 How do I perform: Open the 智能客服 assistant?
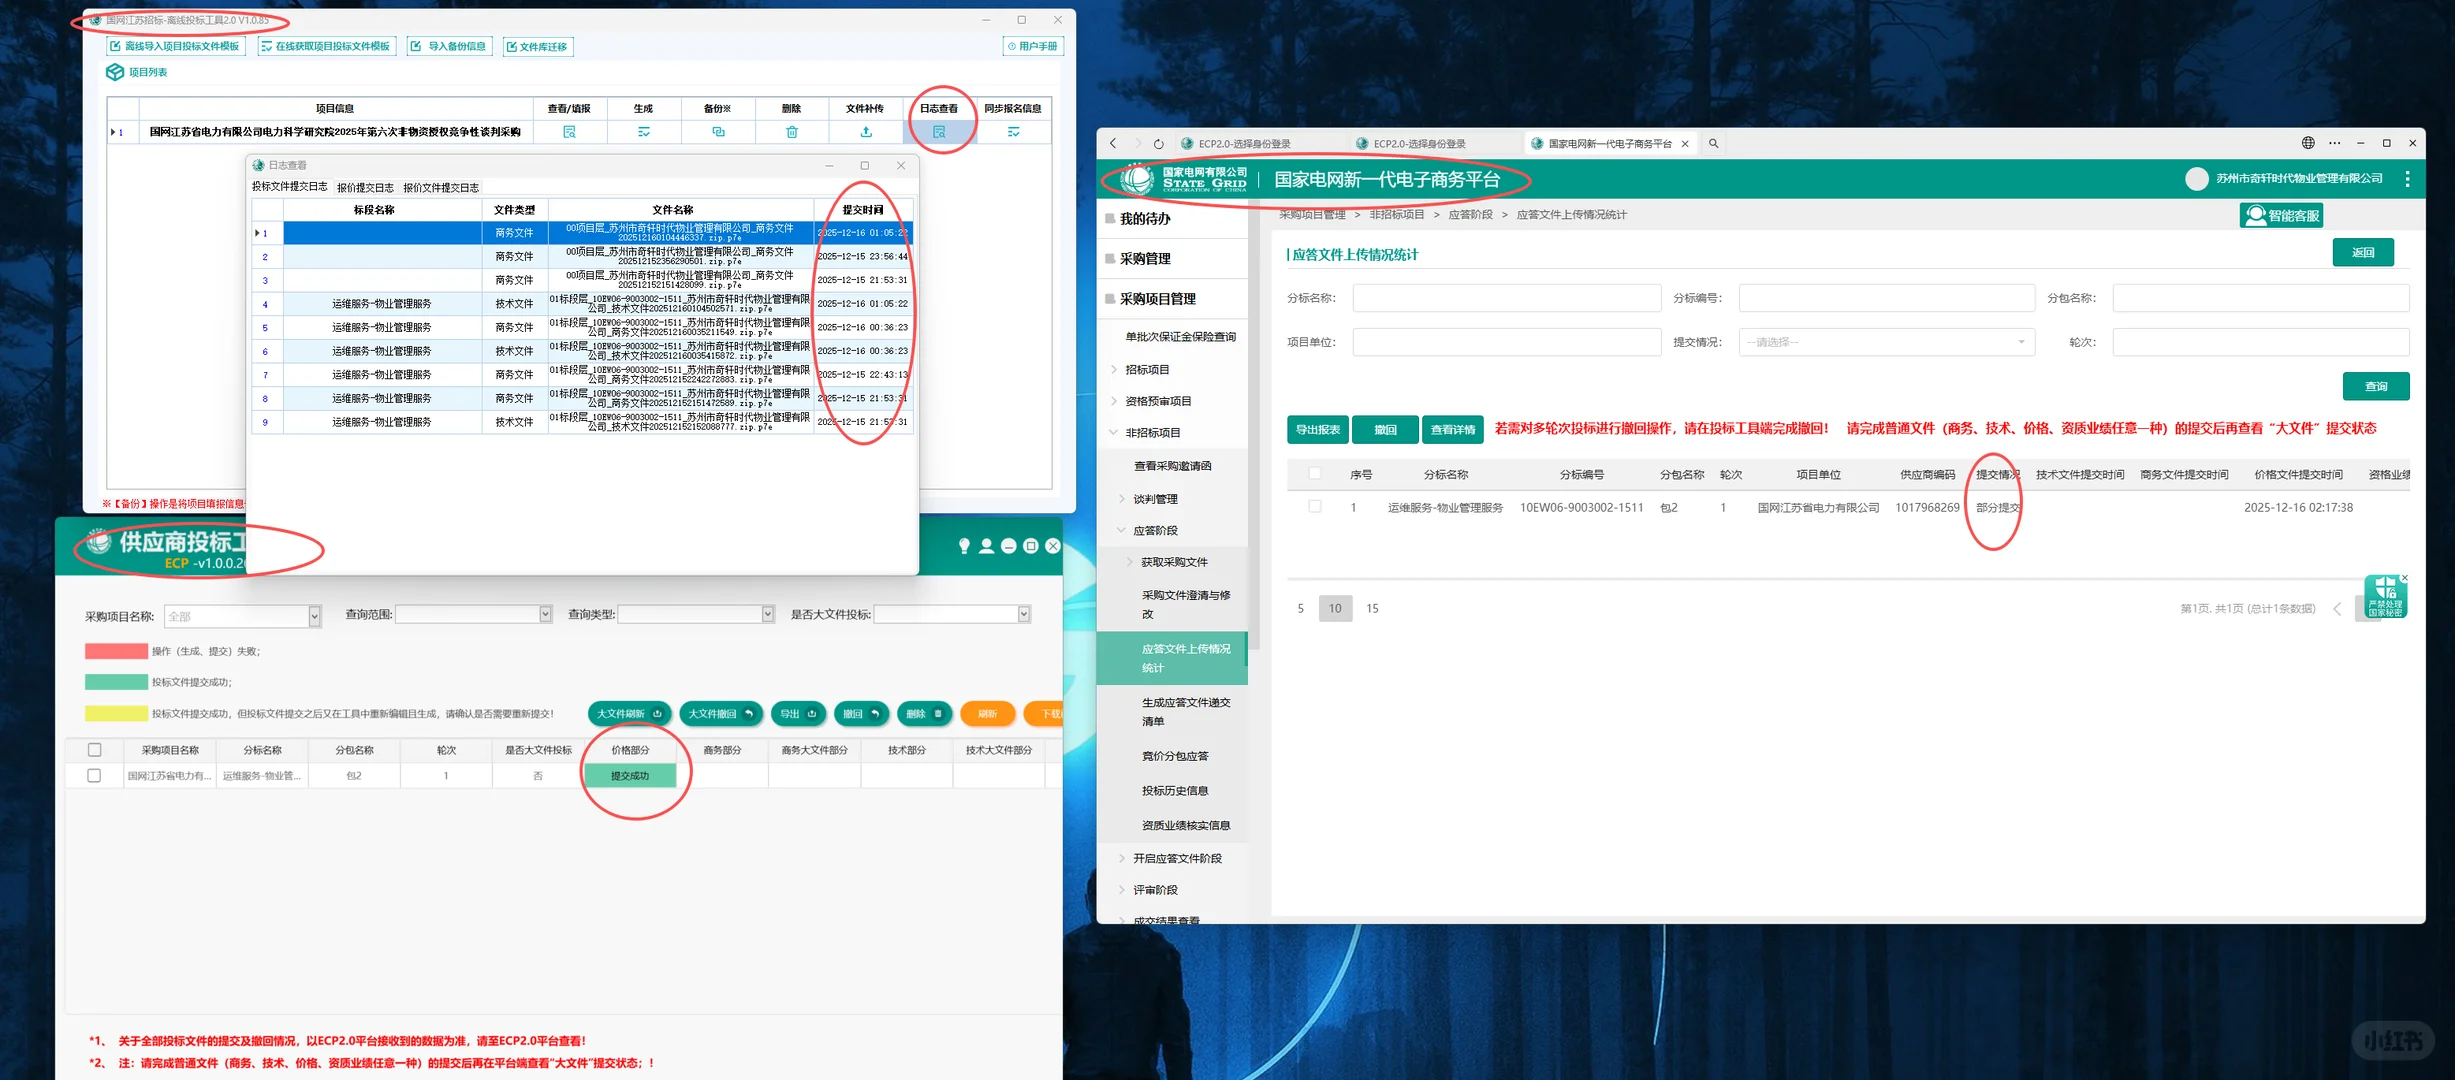[2281, 215]
